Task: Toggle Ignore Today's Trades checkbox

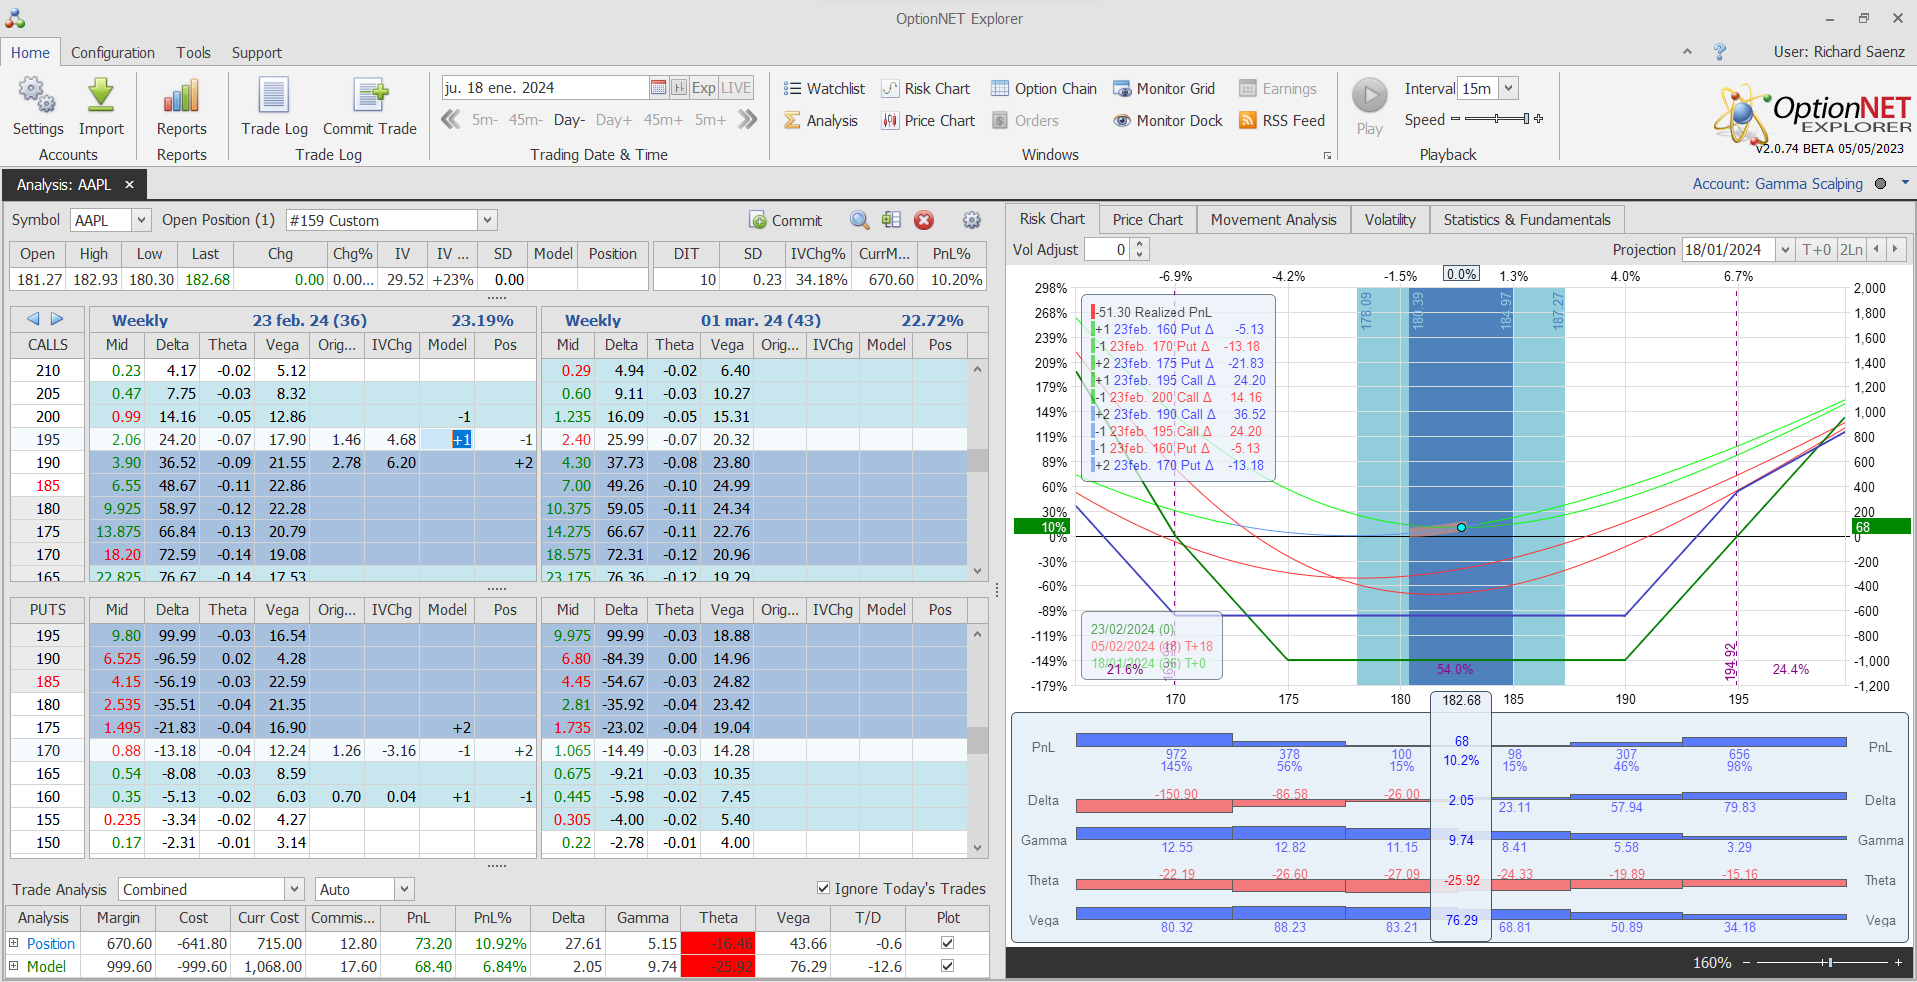Action: [823, 888]
